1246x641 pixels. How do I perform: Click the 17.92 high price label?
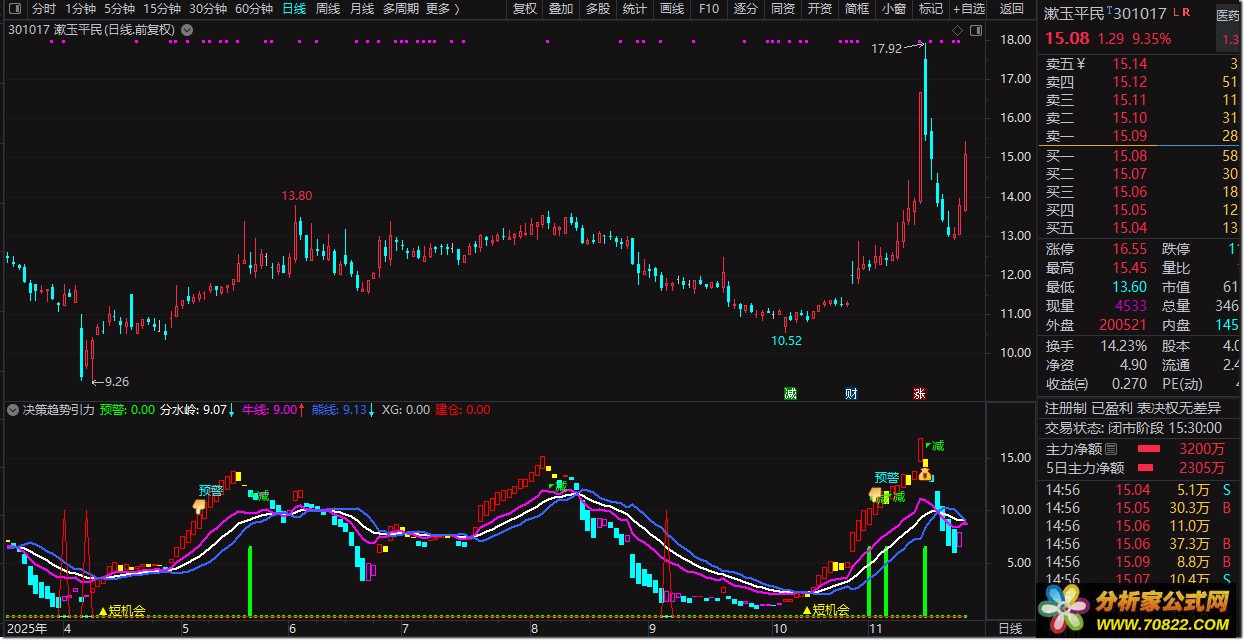point(886,48)
